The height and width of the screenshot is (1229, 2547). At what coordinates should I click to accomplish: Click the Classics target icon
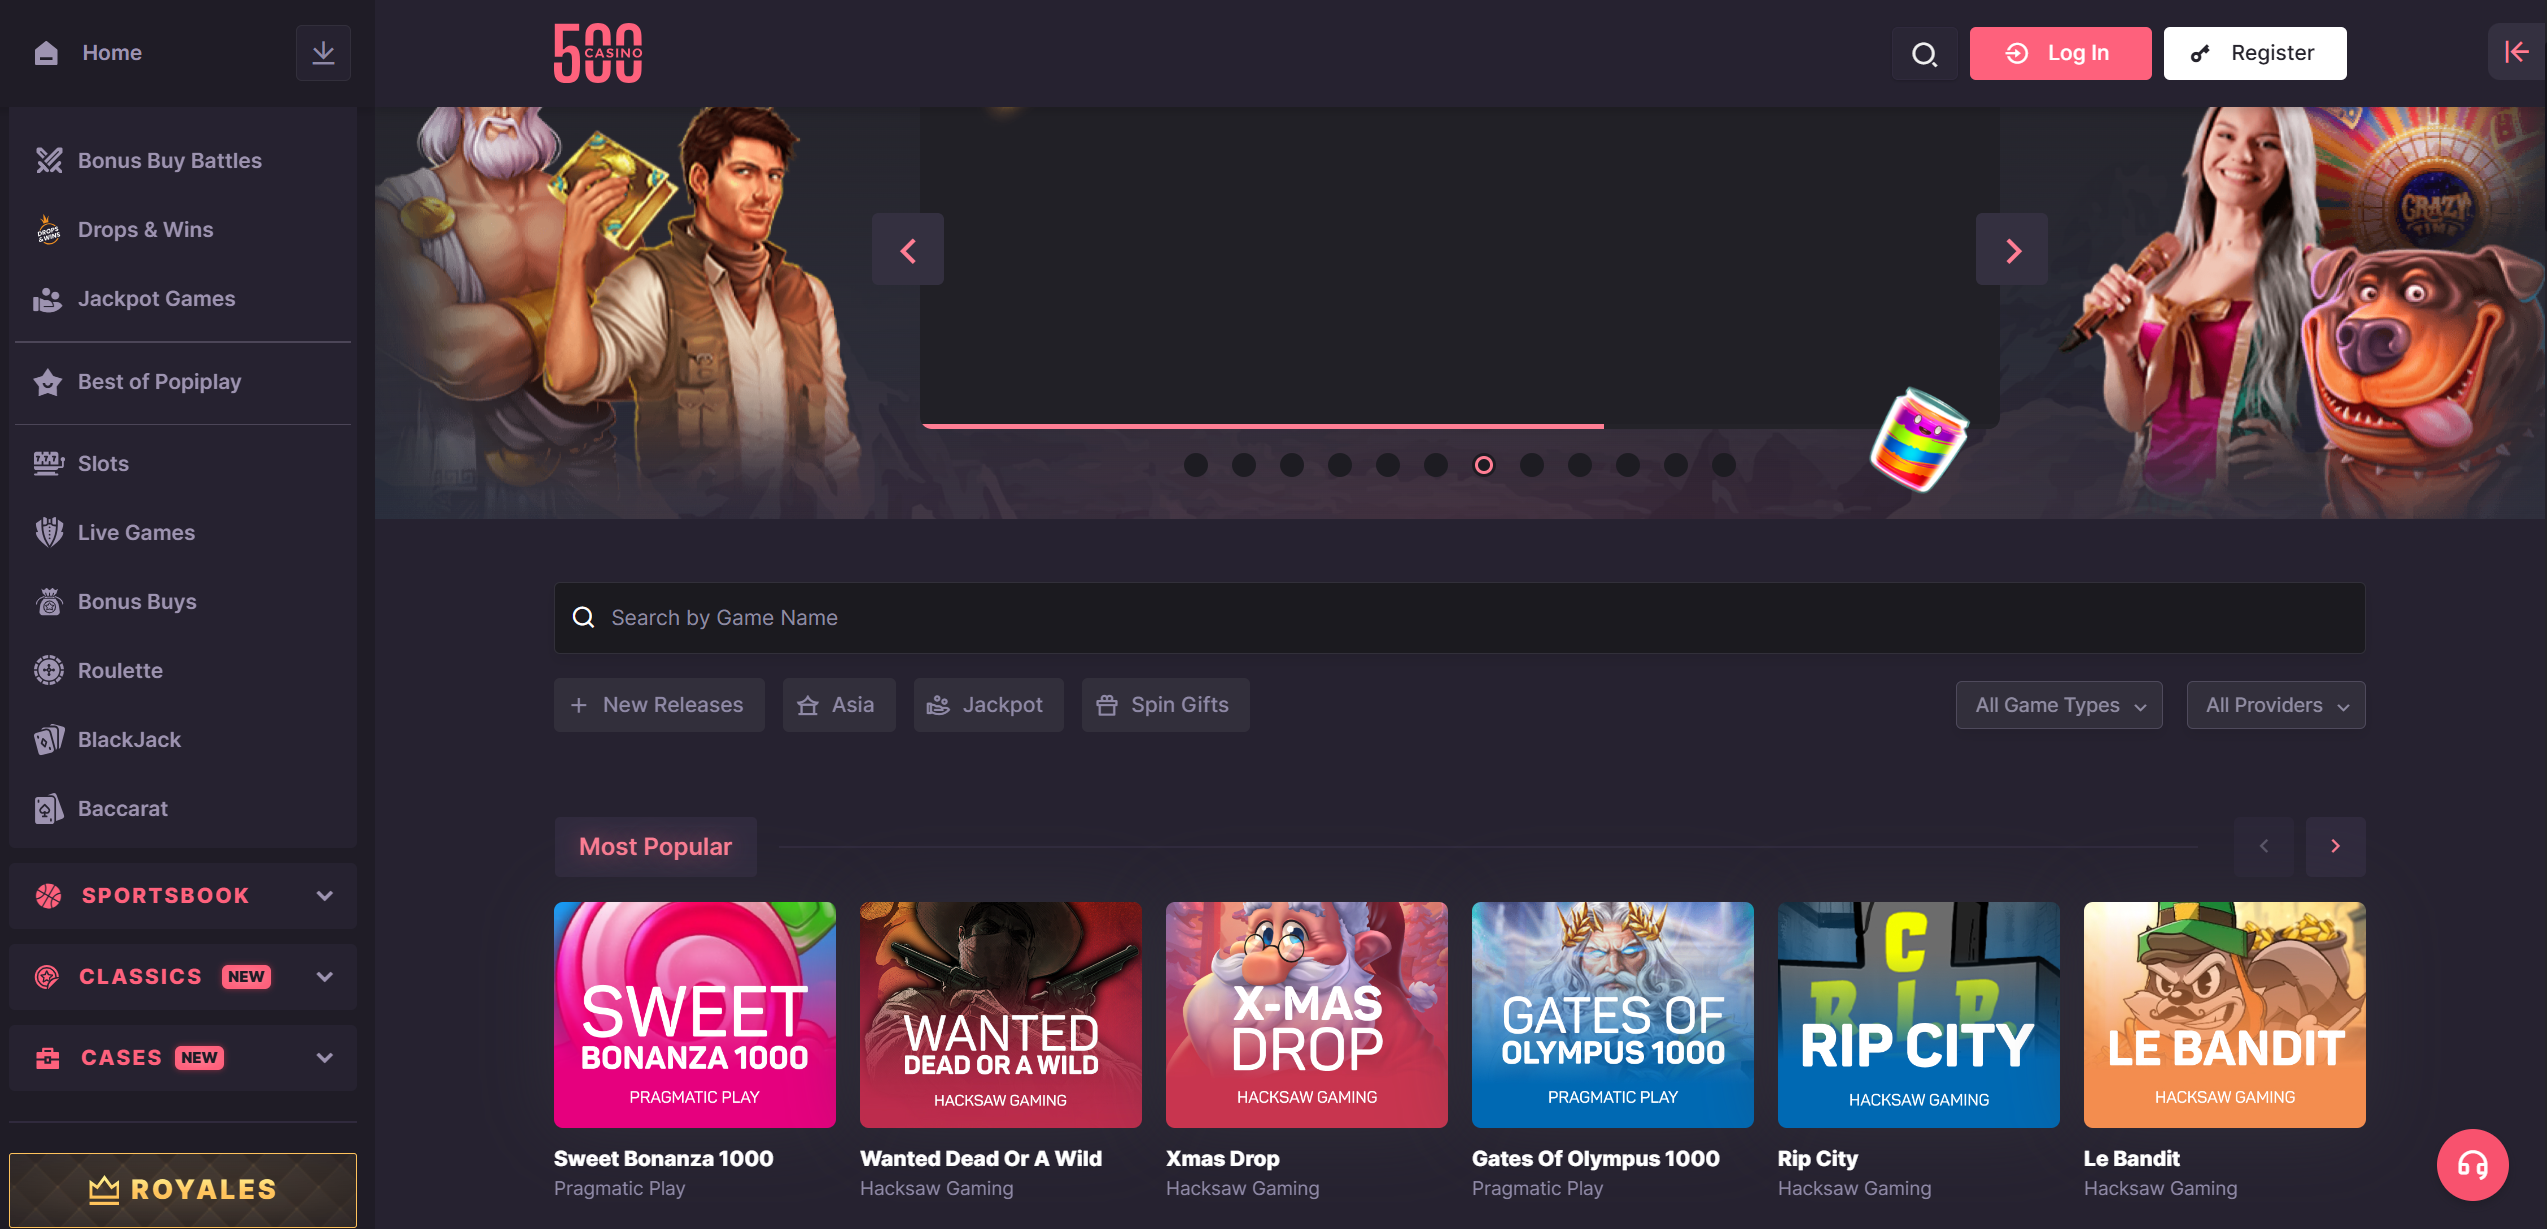pos(47,977)
